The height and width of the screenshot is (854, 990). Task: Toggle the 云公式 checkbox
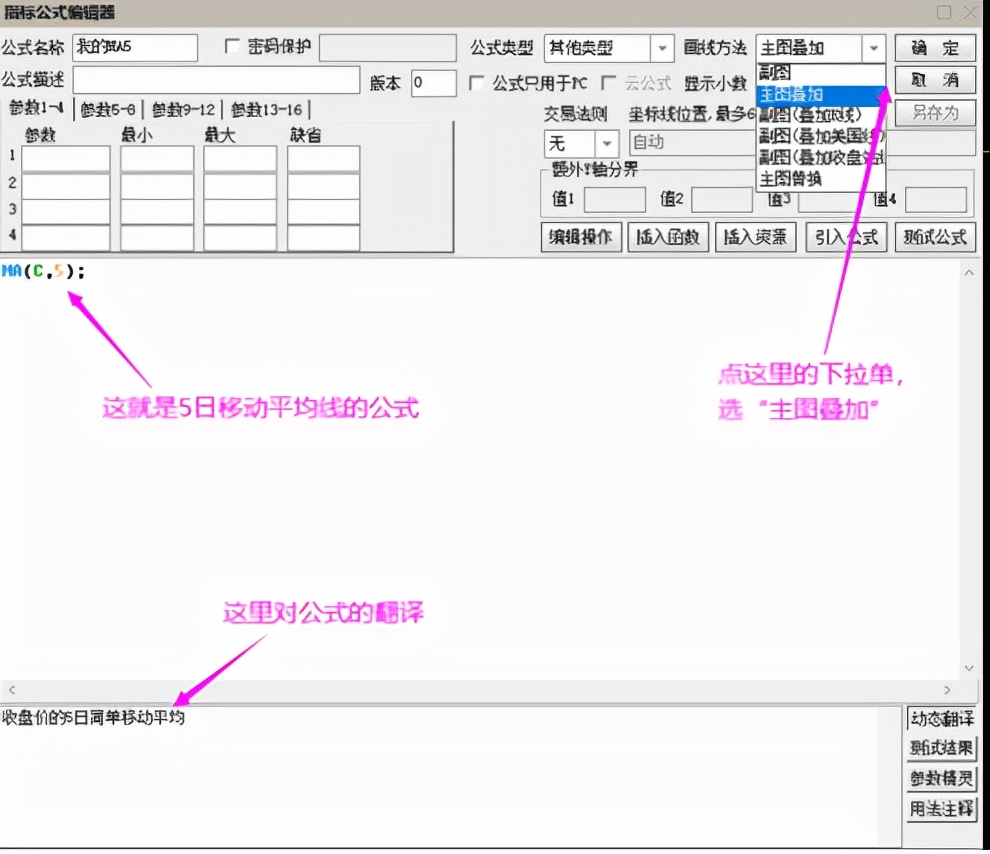click(x=608, y=83)
